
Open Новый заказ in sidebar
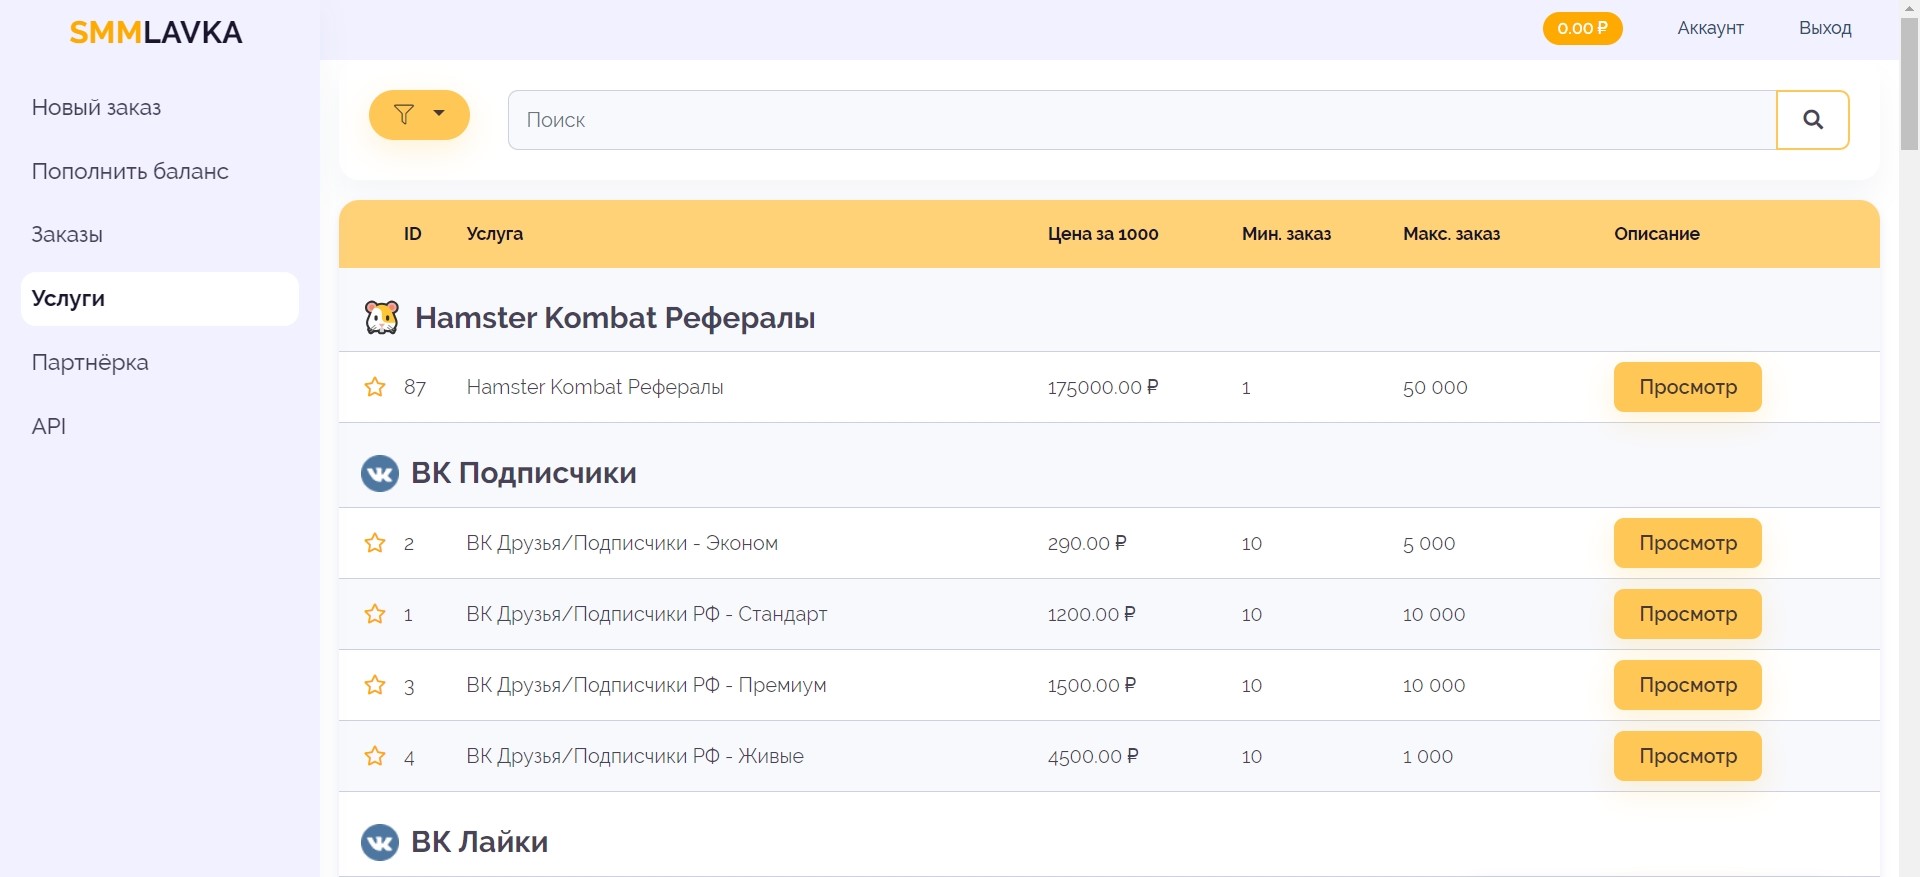(x=96, y=108)
